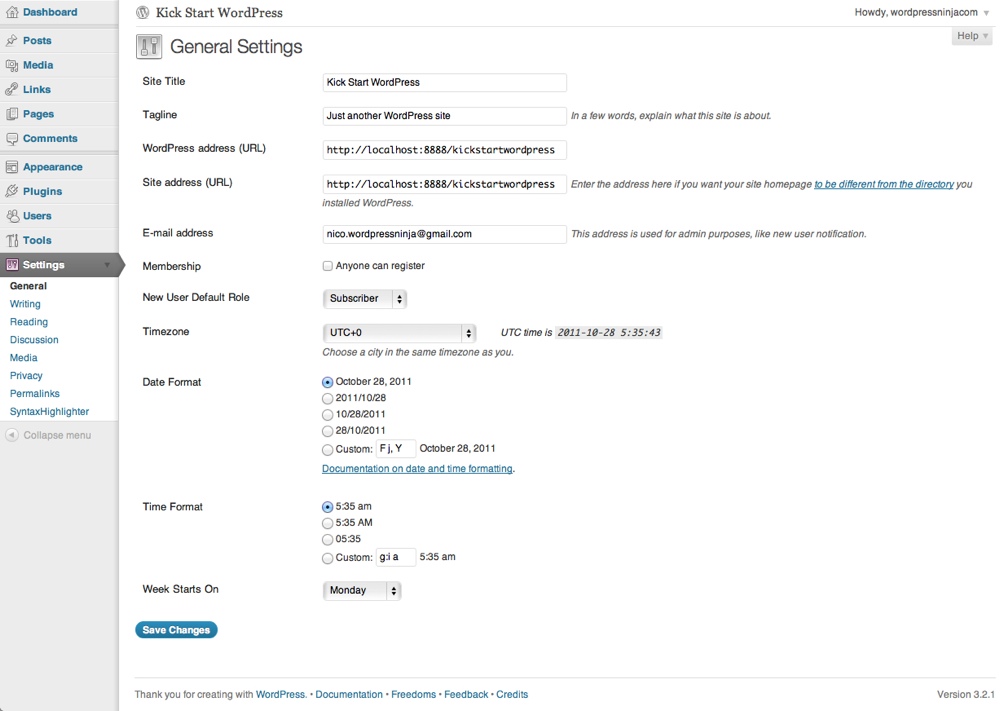Open the Timezone UTC+0 dropdown
This screenshot has height=711, width=1004.
pos(399,333)
